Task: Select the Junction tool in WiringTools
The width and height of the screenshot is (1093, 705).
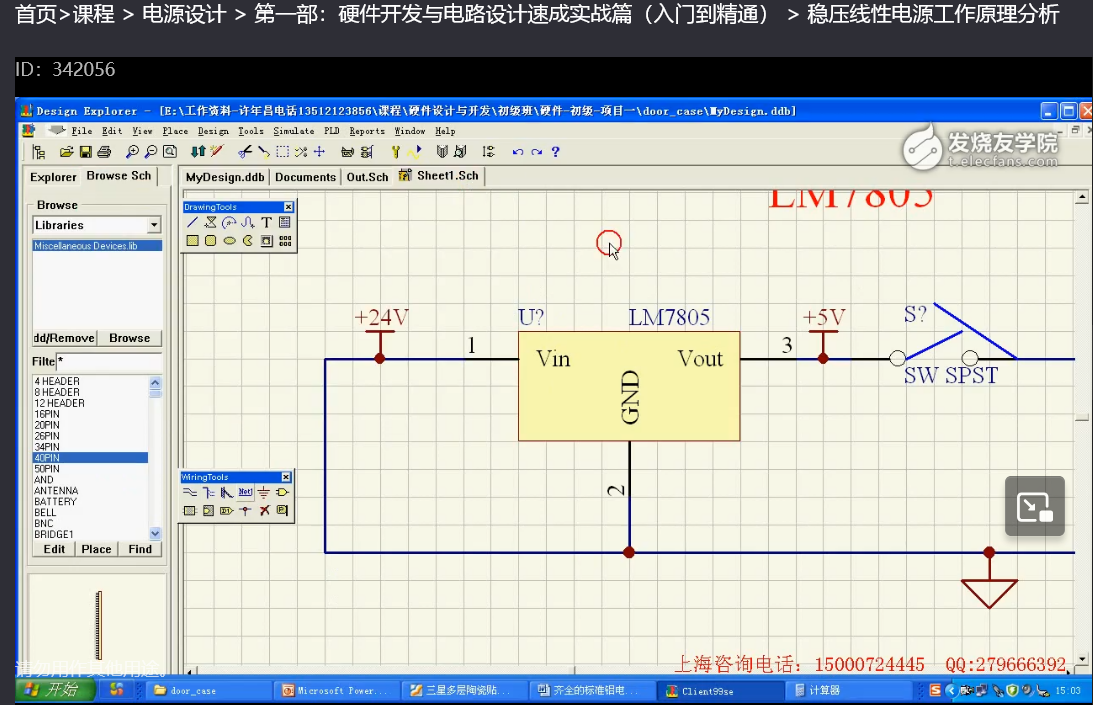Action: point(245,510)
